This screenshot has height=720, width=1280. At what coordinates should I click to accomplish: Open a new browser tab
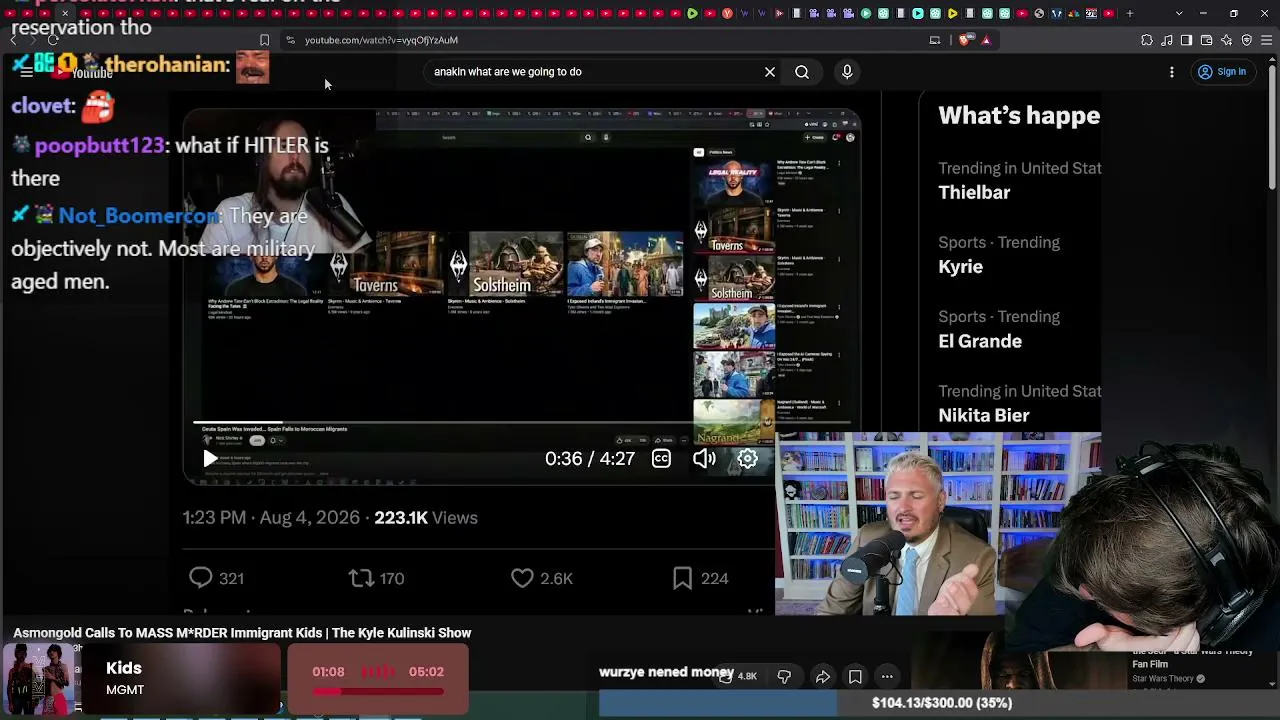tap(1130, 14)
